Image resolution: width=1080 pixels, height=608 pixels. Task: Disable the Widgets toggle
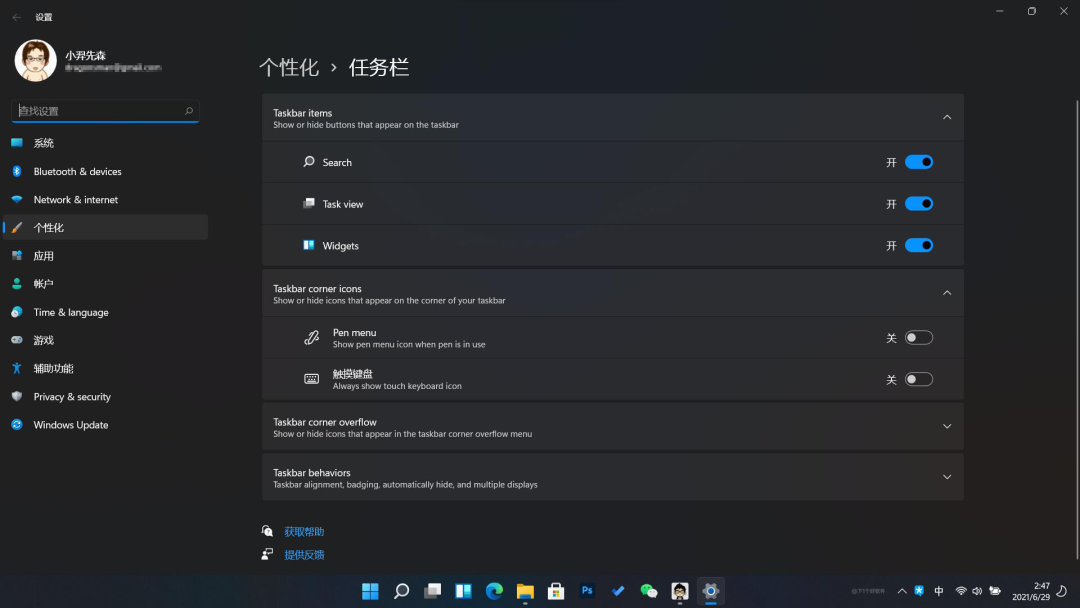click(x=919, y=245)
